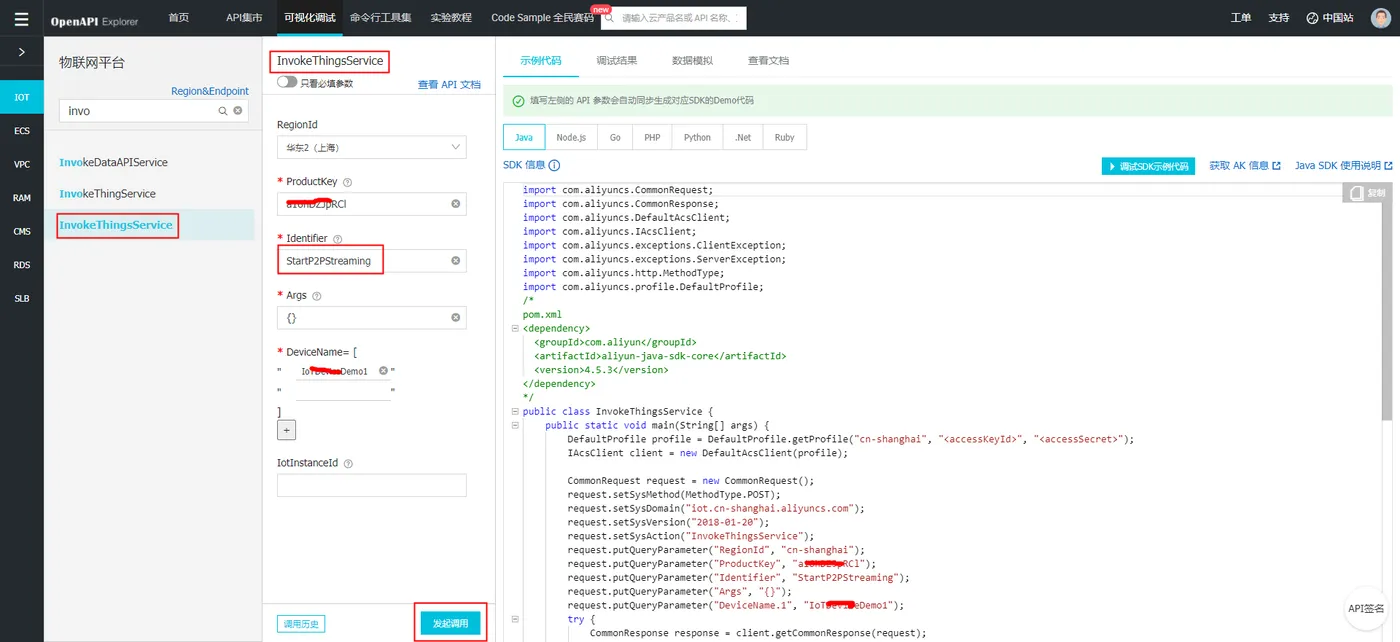This screenshot has width=1400, height=642.
Task: Select the CMS product in sidebar
Action: (21, 231)
